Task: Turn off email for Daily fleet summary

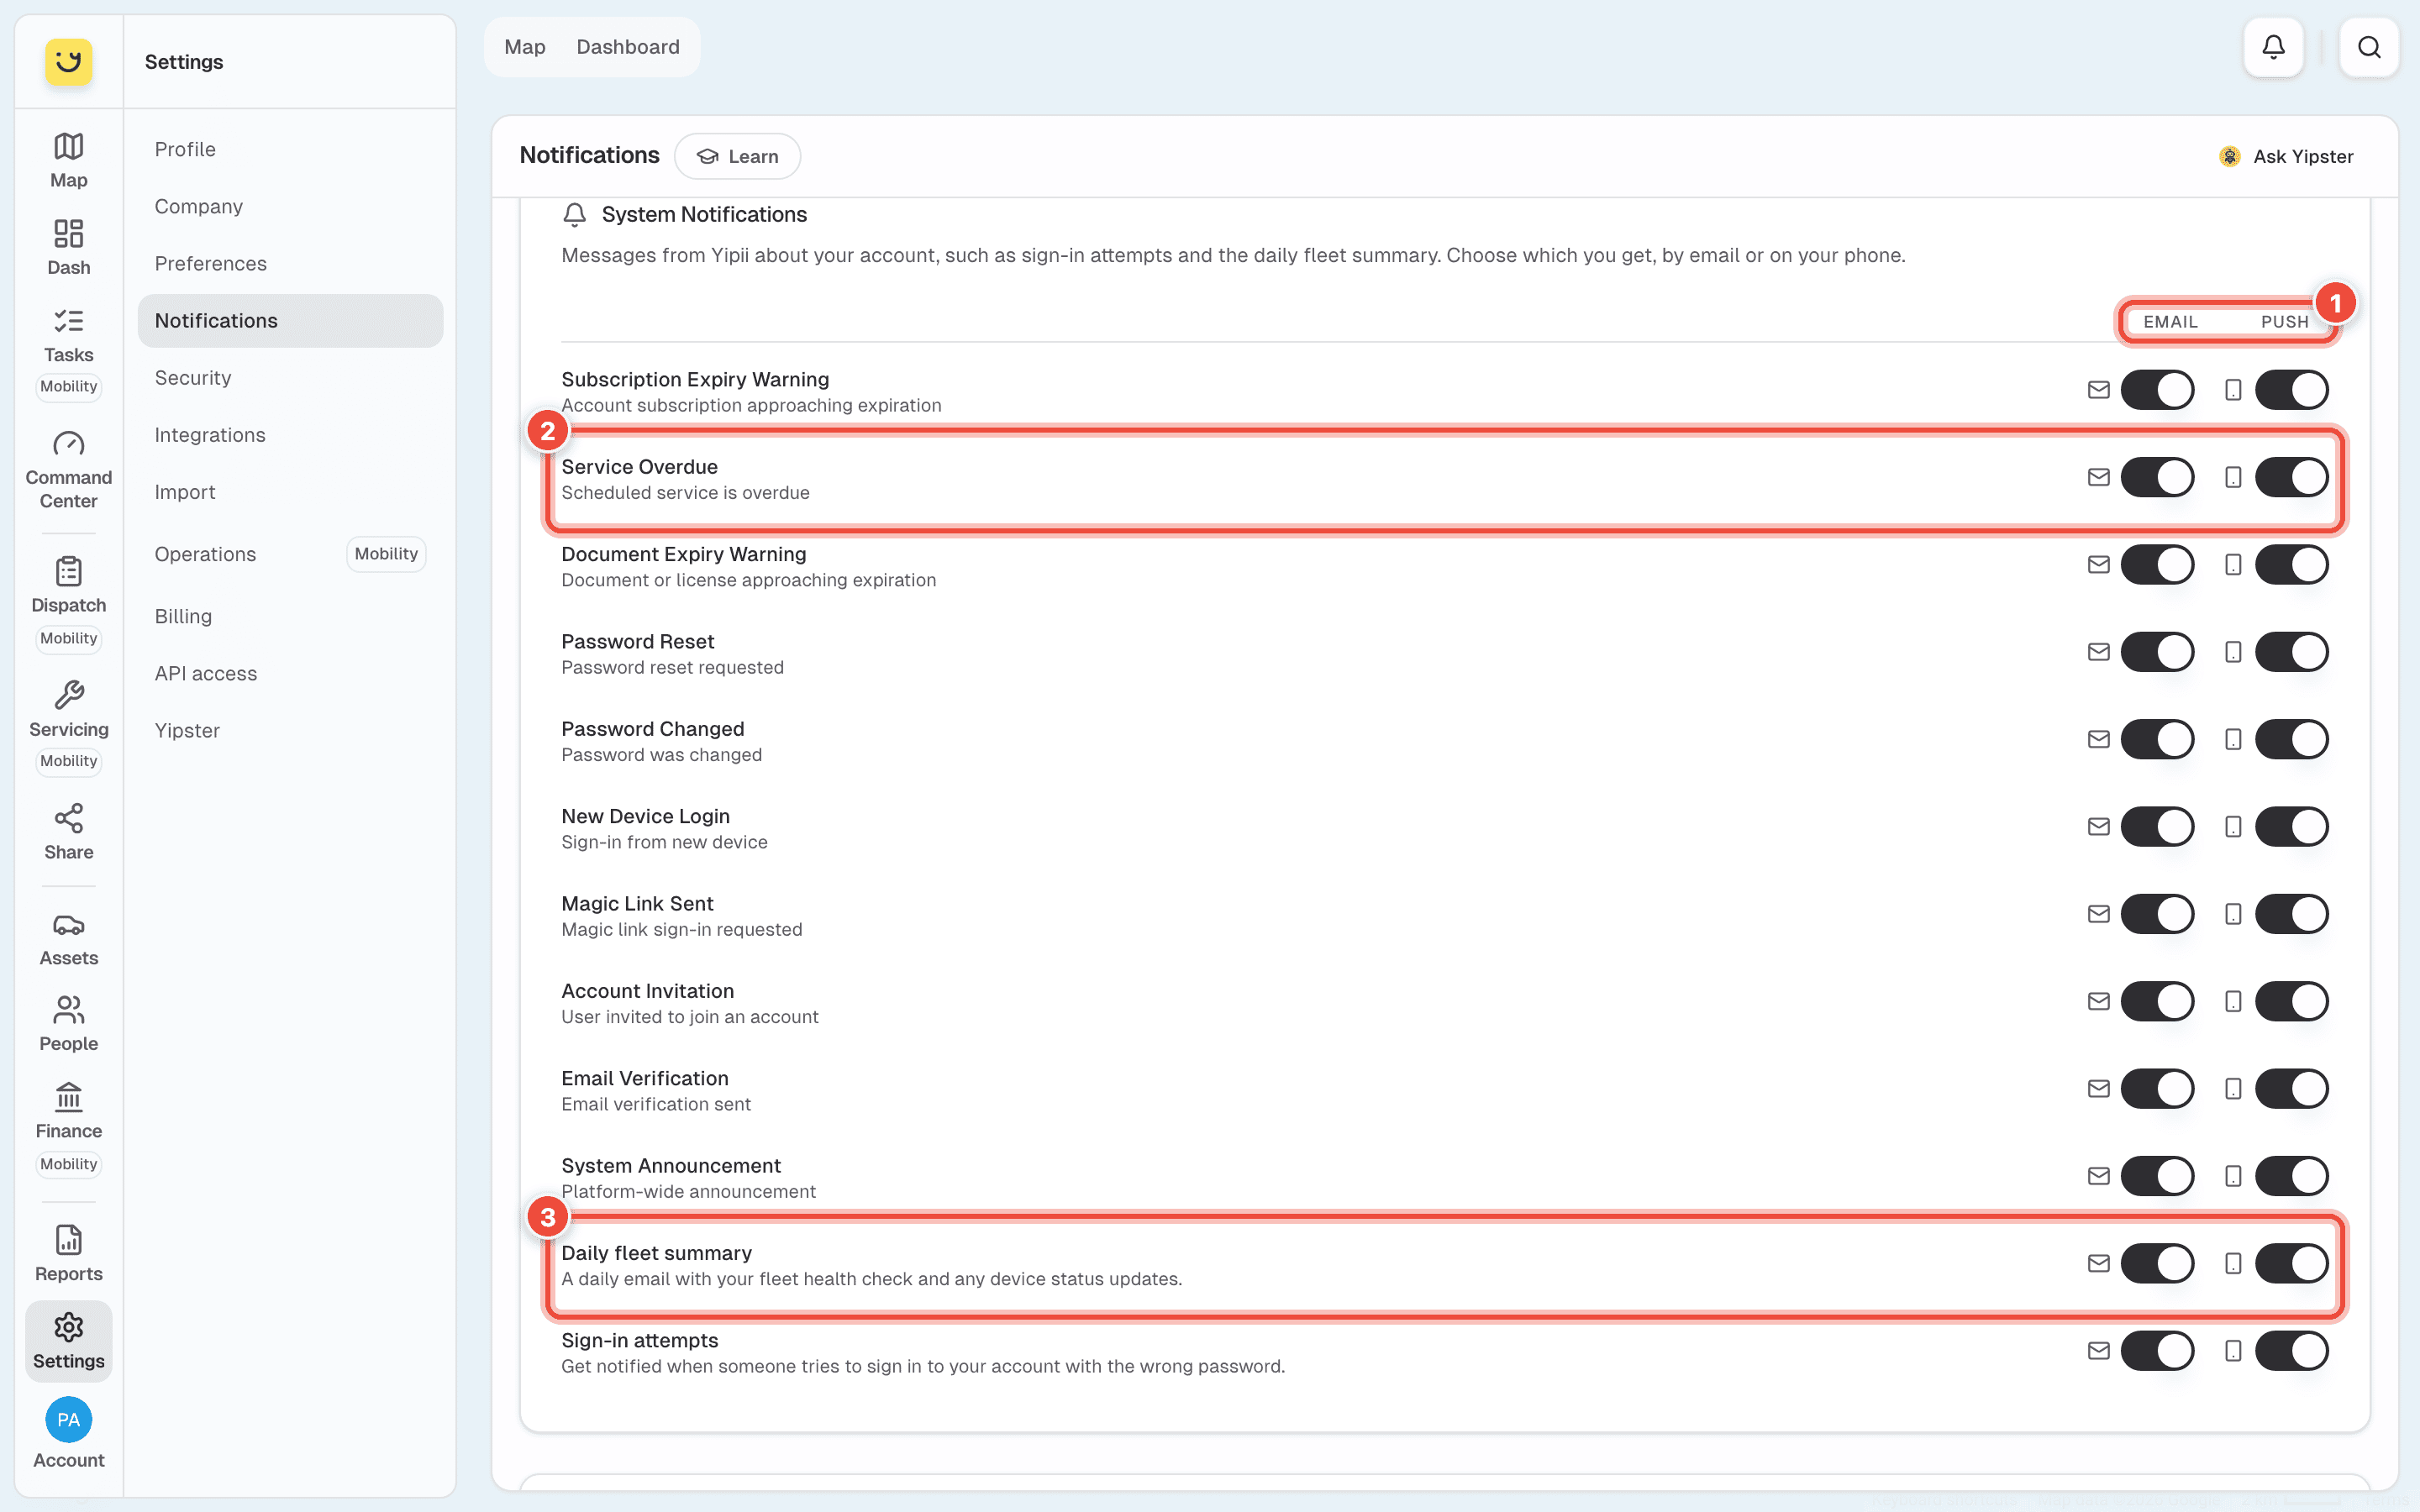Action: (2157, 1263)
